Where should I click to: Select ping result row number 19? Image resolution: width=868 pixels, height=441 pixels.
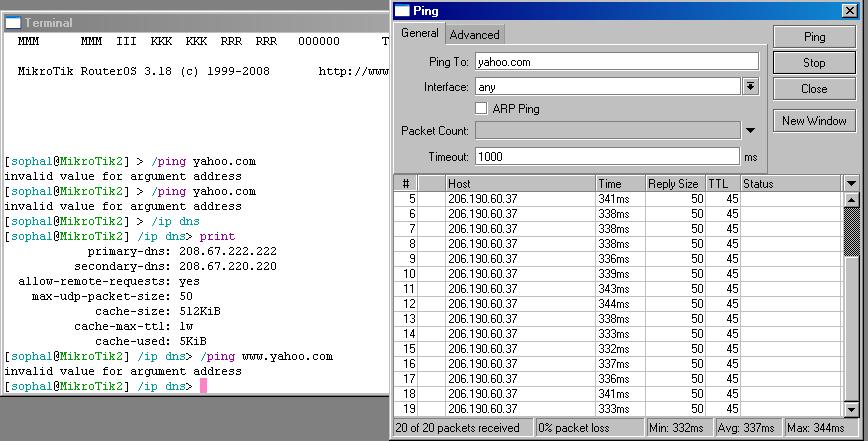(618, 408)
